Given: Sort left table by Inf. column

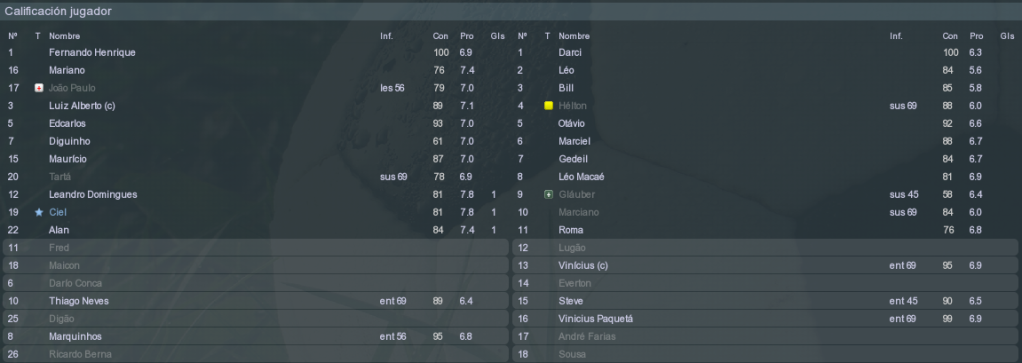Looking at the screenshot, I should tap(387, 36).
